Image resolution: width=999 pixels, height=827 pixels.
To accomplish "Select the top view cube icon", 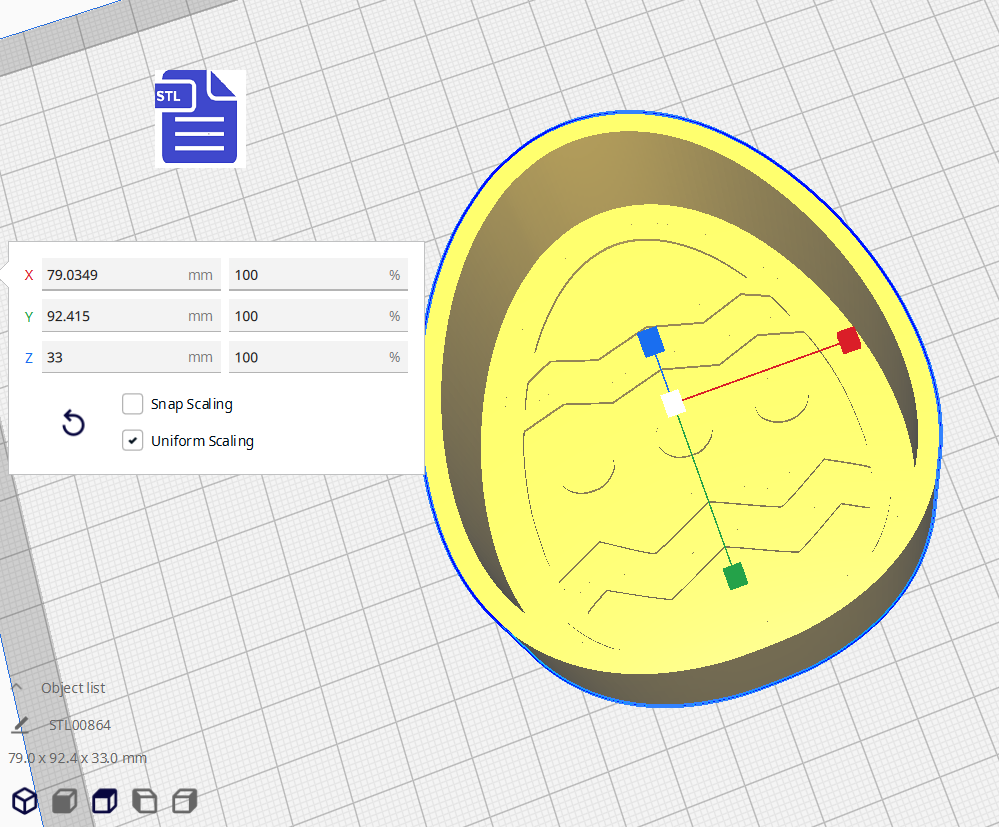I will [105, 800].
